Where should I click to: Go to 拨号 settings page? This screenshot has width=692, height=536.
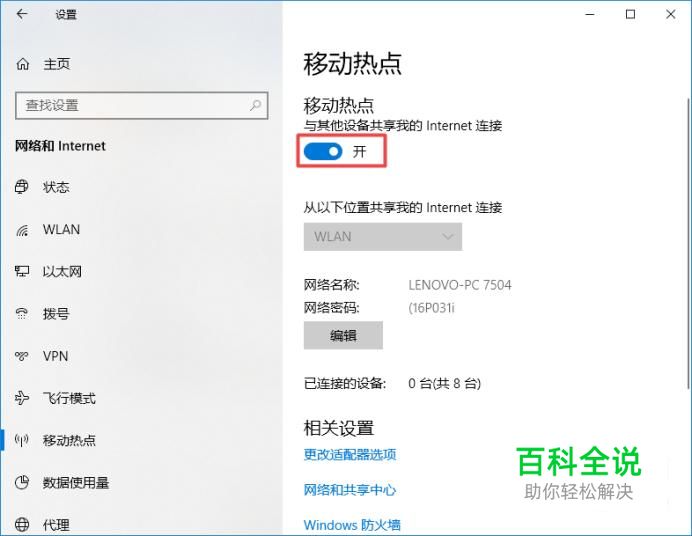click(56, 314)
